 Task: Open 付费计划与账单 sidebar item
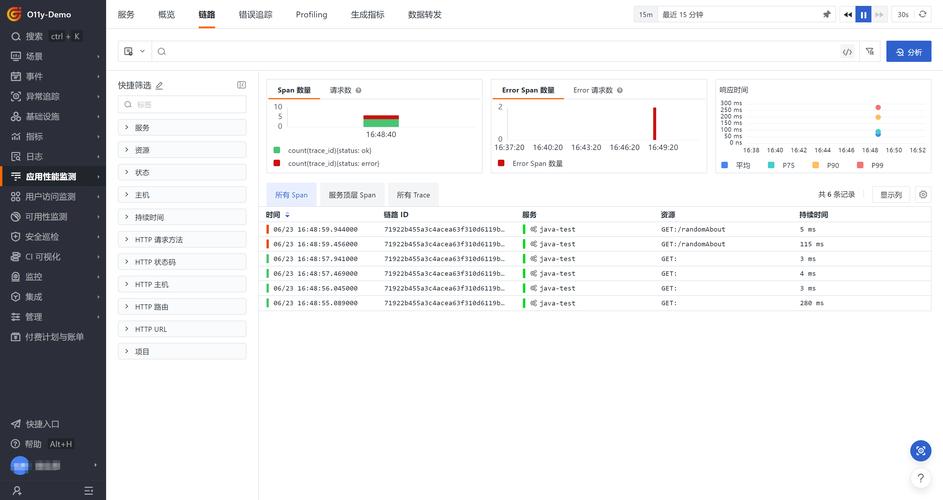53,337
